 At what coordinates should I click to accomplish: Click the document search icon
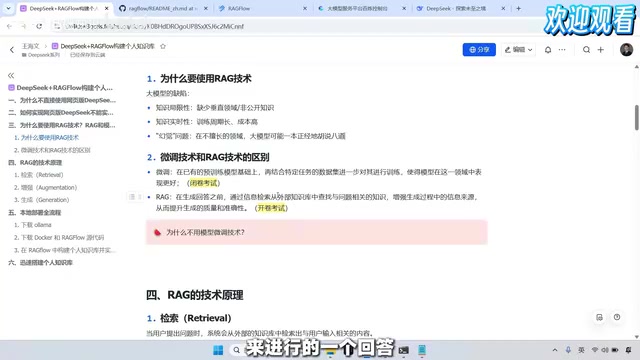coord(586,49)
